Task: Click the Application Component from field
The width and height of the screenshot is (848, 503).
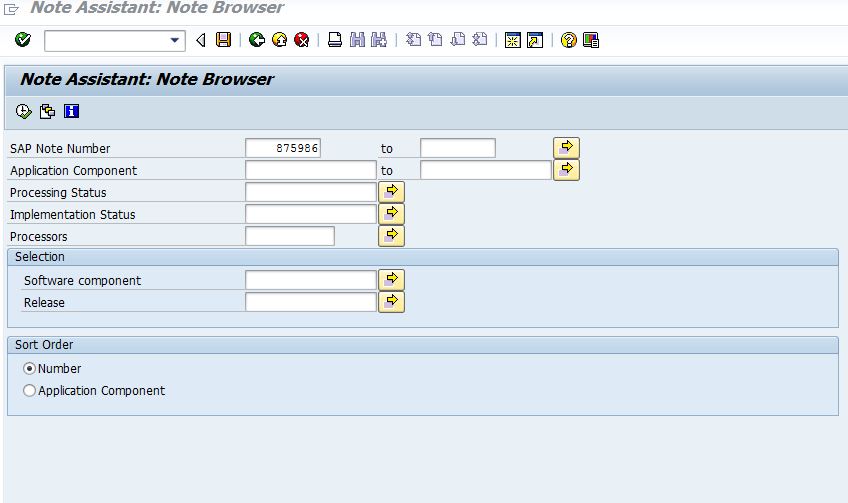Action: (x=310, y=170)
